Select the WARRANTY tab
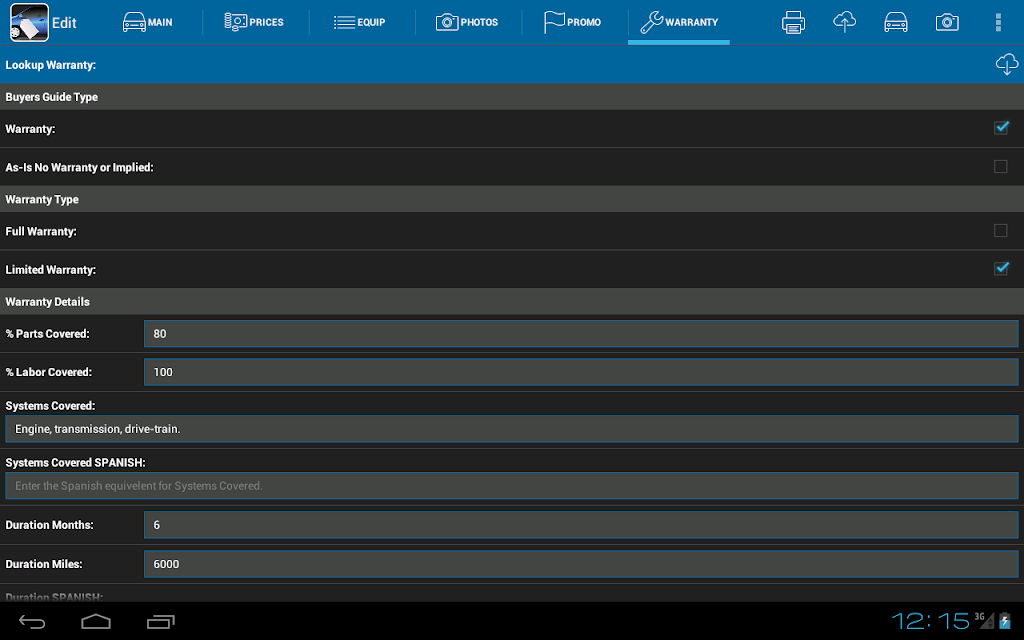Screen dimensions: 1024x640 pos(679,22)
